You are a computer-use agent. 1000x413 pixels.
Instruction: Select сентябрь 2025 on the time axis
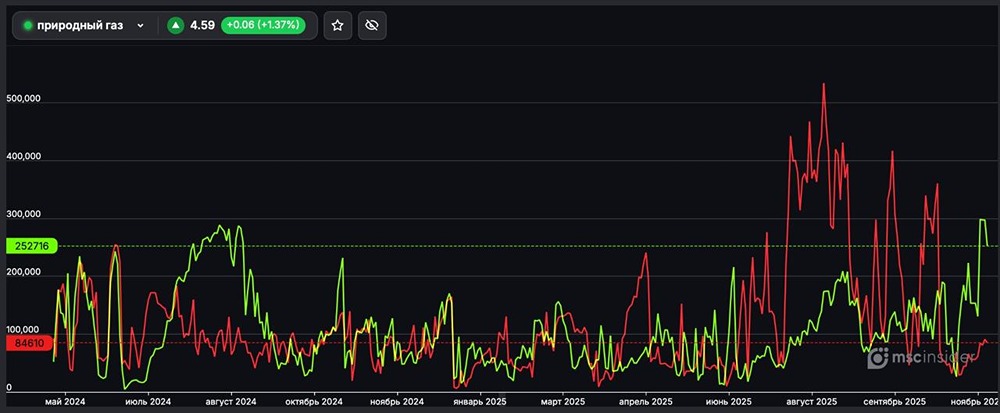896,402
